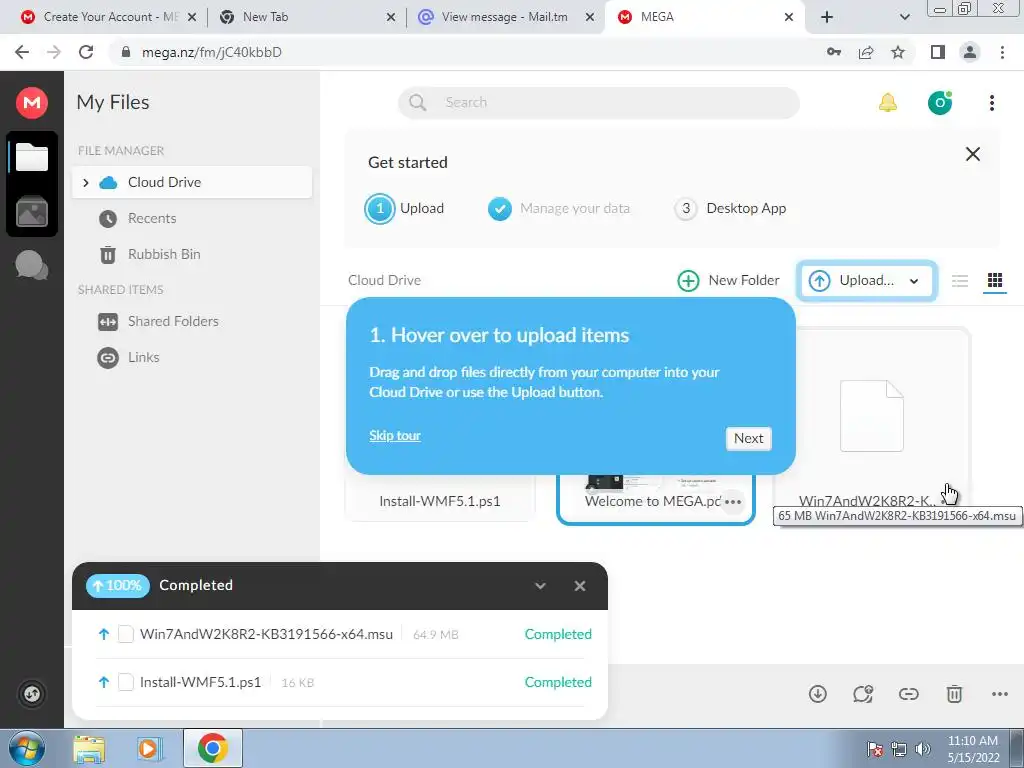This screenshot has width=1024, height=768.
Task: Open Windows Explorer from the taskbar
Action: 89,748
